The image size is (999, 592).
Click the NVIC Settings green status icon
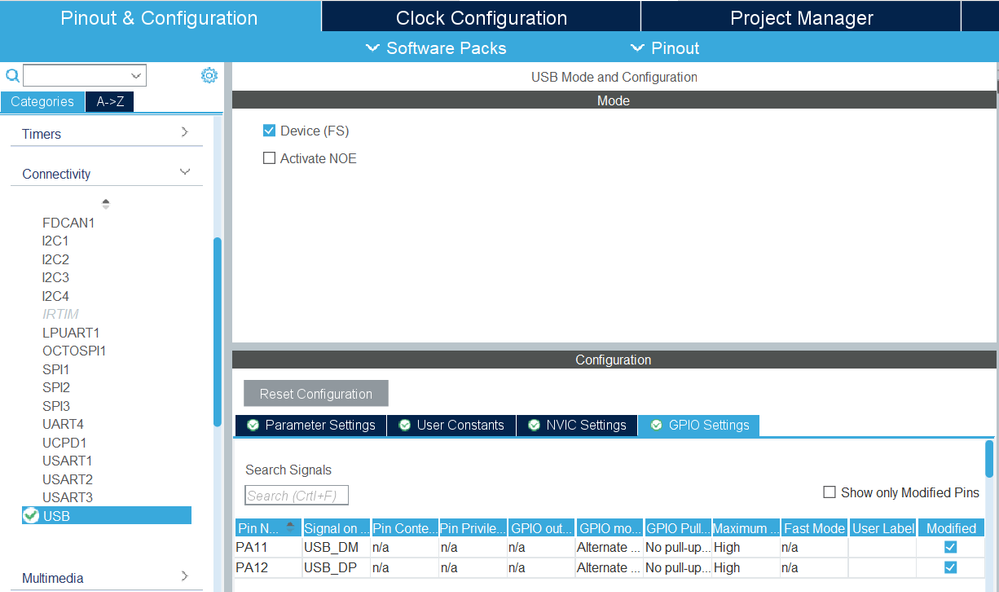coord(534,425)
